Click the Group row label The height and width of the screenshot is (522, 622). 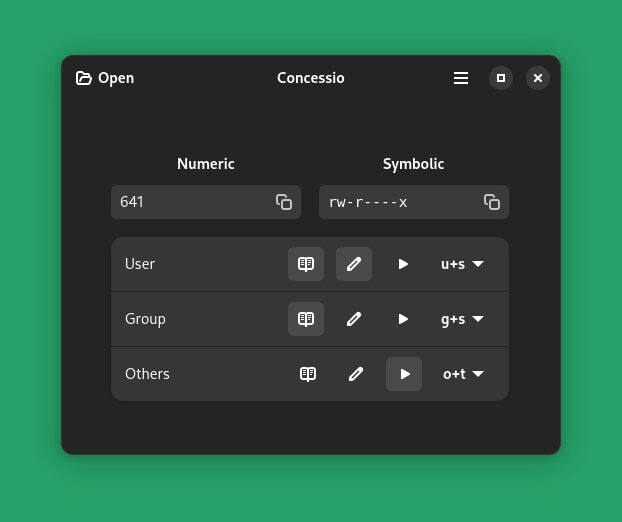[145, 319]
